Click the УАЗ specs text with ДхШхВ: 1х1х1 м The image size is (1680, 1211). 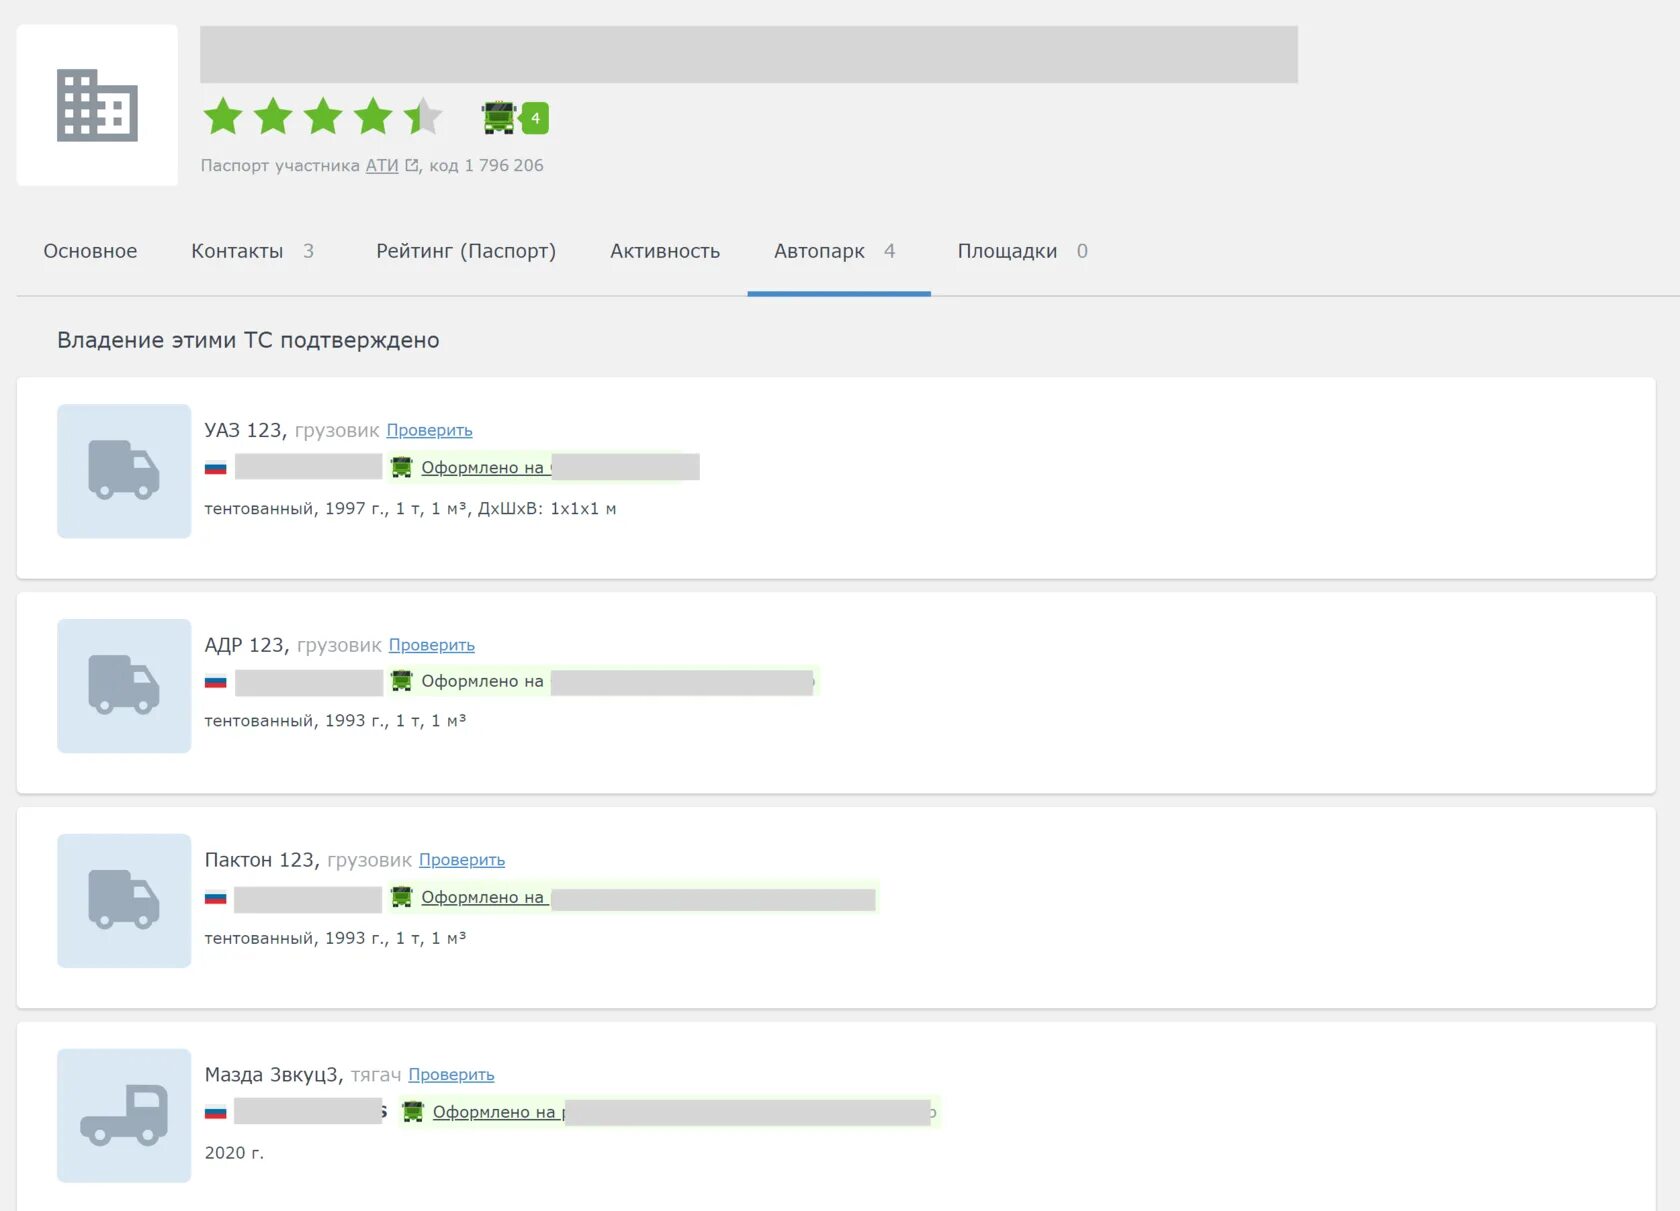410,508
